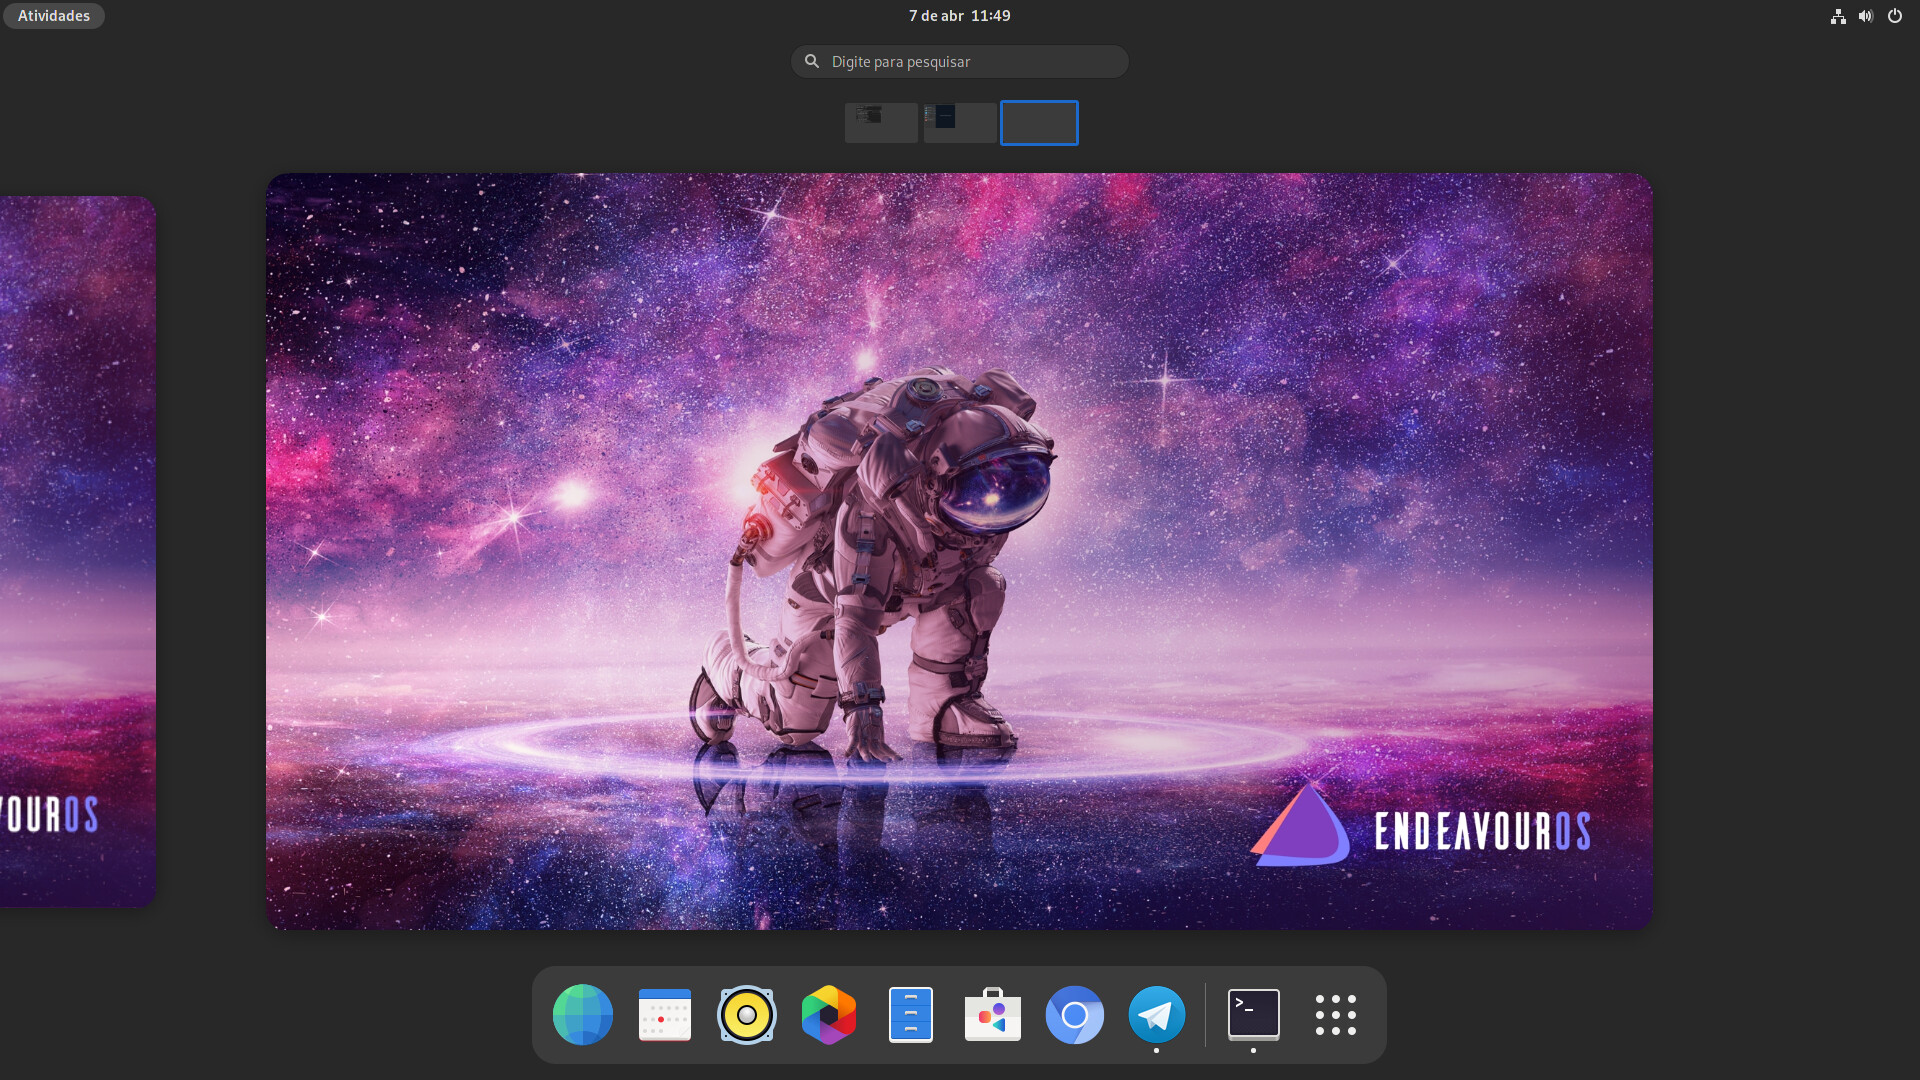1920x1080 pixels.
Task: Switch to the first workspace thumbnail
Action: tap(881, 123)
